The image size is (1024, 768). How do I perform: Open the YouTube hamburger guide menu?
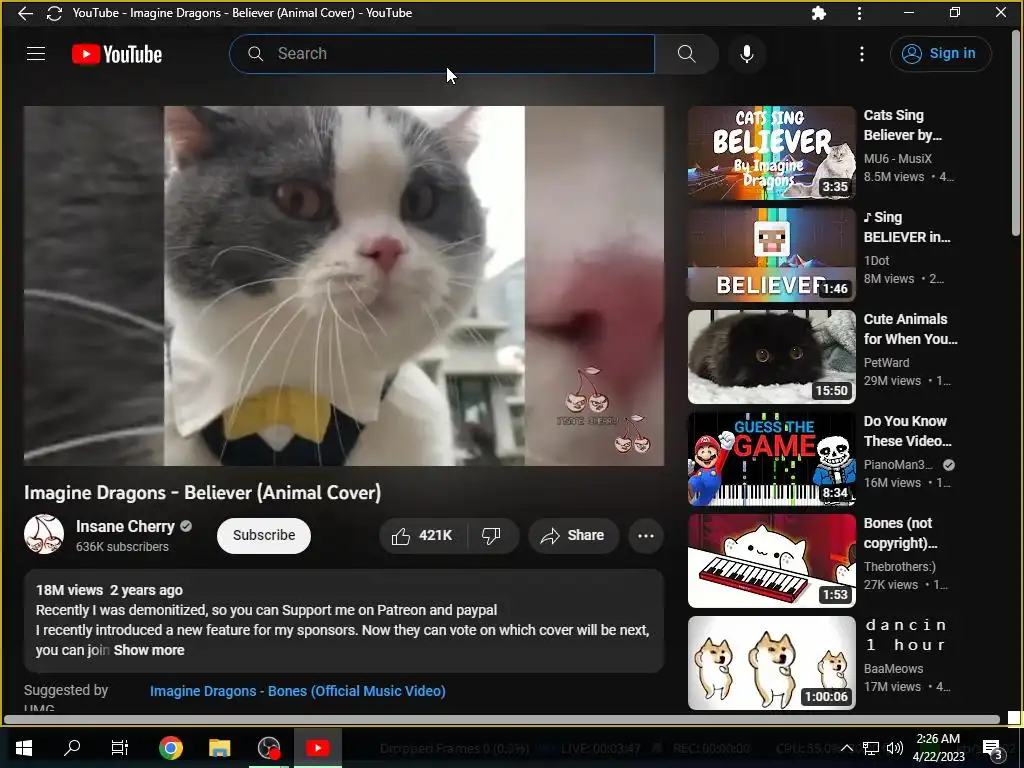[x=36, y=54]
